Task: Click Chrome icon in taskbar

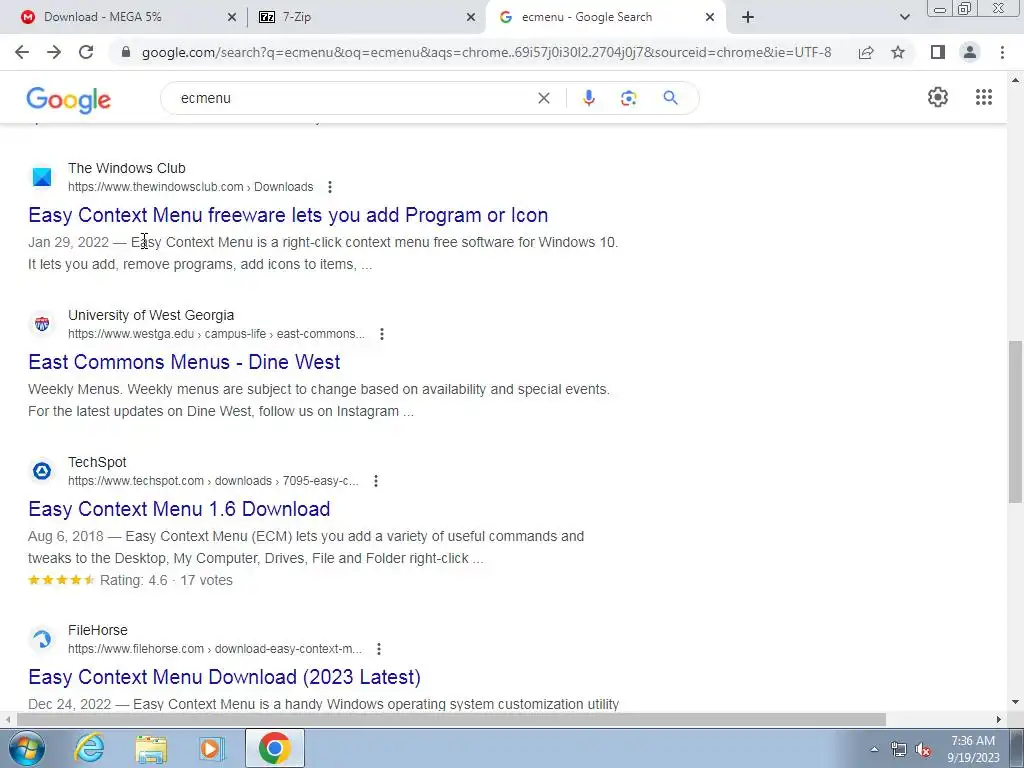Action: coord(274,748)
